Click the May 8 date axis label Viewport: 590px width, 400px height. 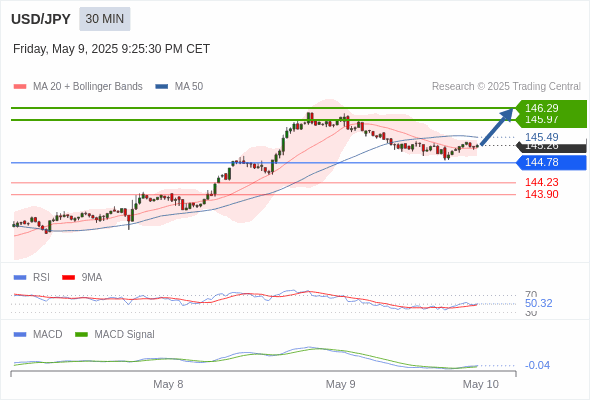[x=168, y=384]
